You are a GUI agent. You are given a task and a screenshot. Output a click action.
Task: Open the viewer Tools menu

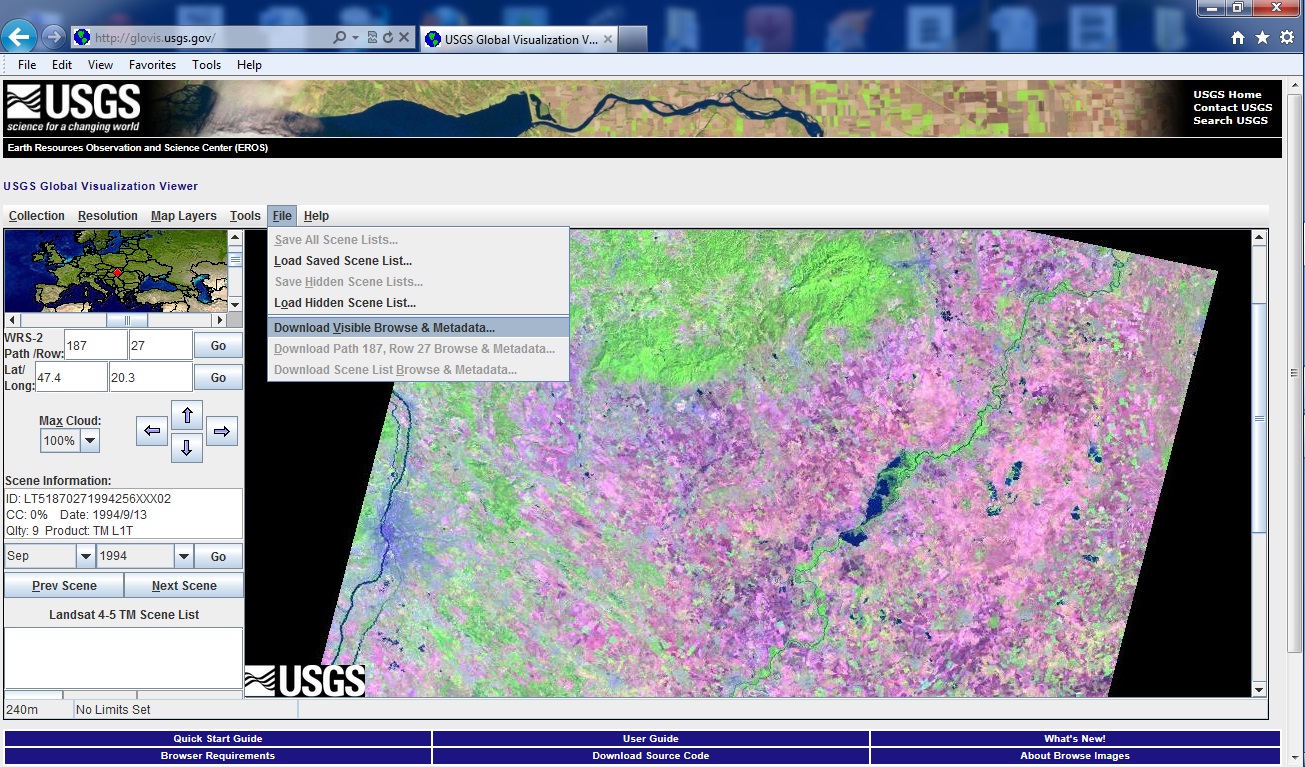click(245, 216)
